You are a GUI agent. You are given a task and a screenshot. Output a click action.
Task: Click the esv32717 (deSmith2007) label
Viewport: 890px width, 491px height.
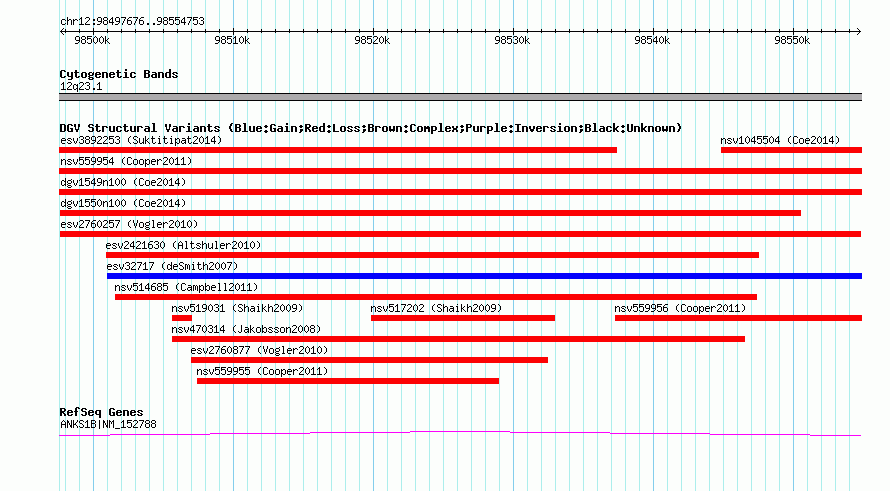pyautogui.click(x=172, y=266)
